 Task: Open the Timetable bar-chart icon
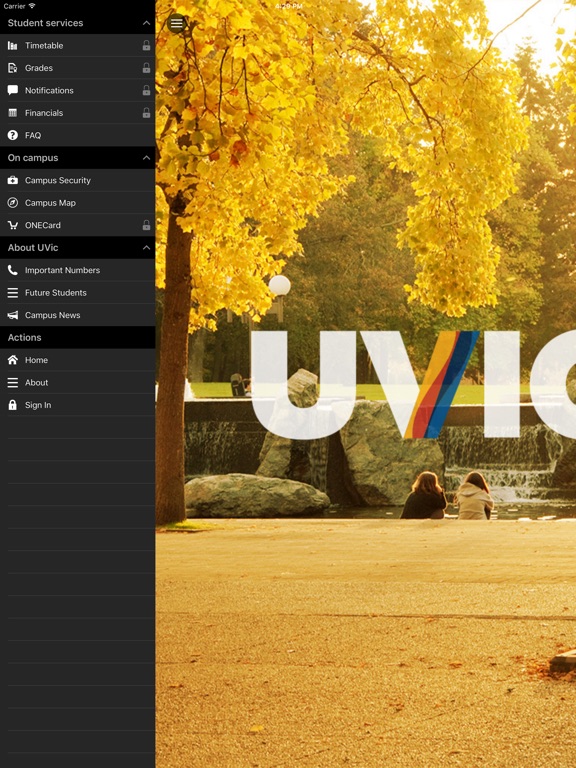click(x=13, y=46)
